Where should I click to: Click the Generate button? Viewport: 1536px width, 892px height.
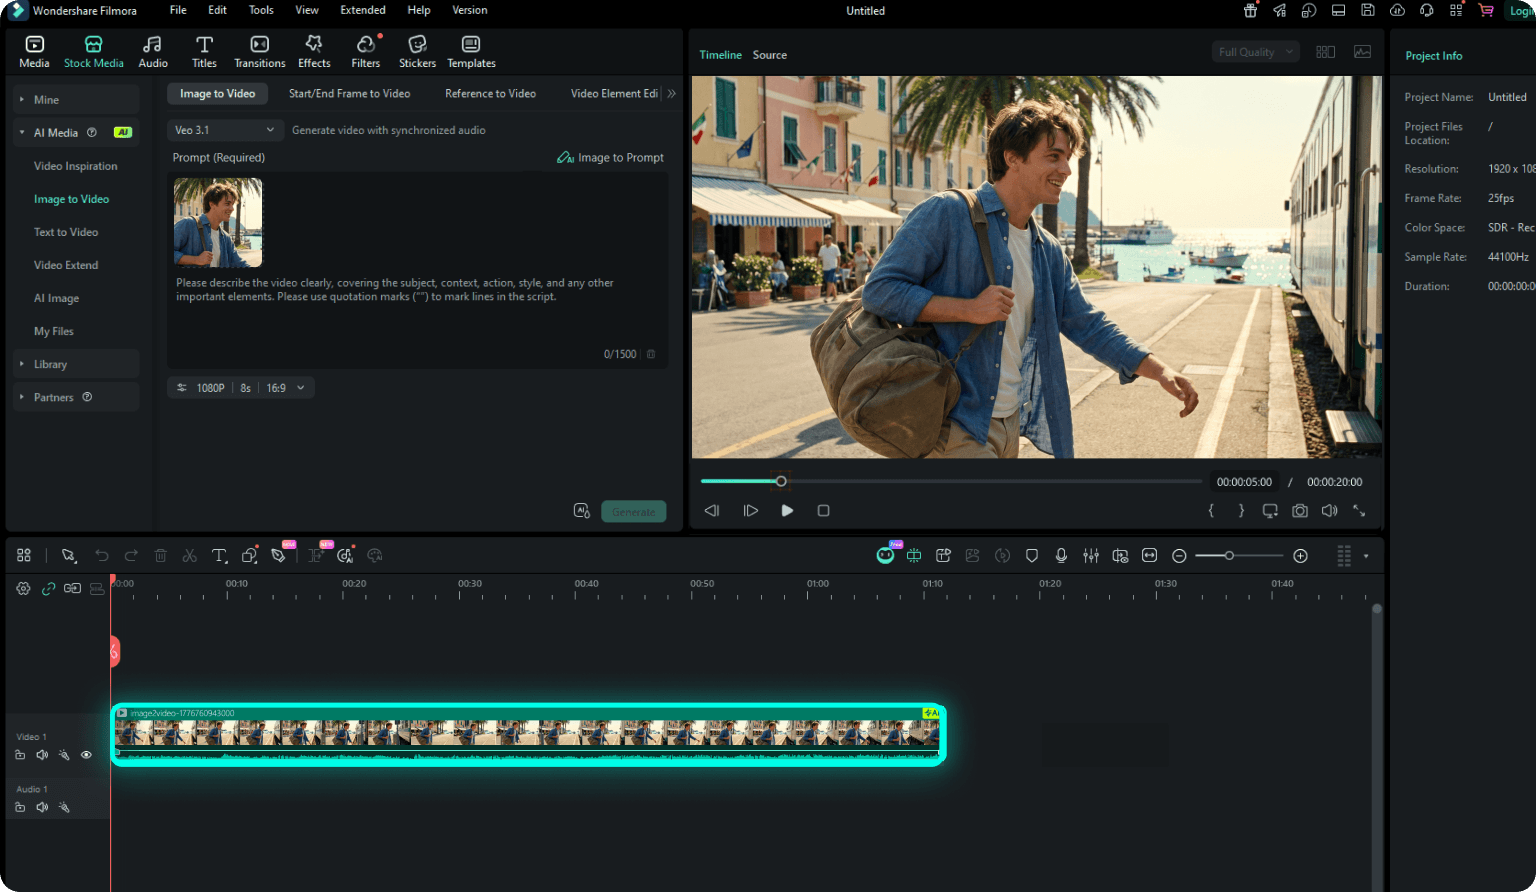coord(633,511)
